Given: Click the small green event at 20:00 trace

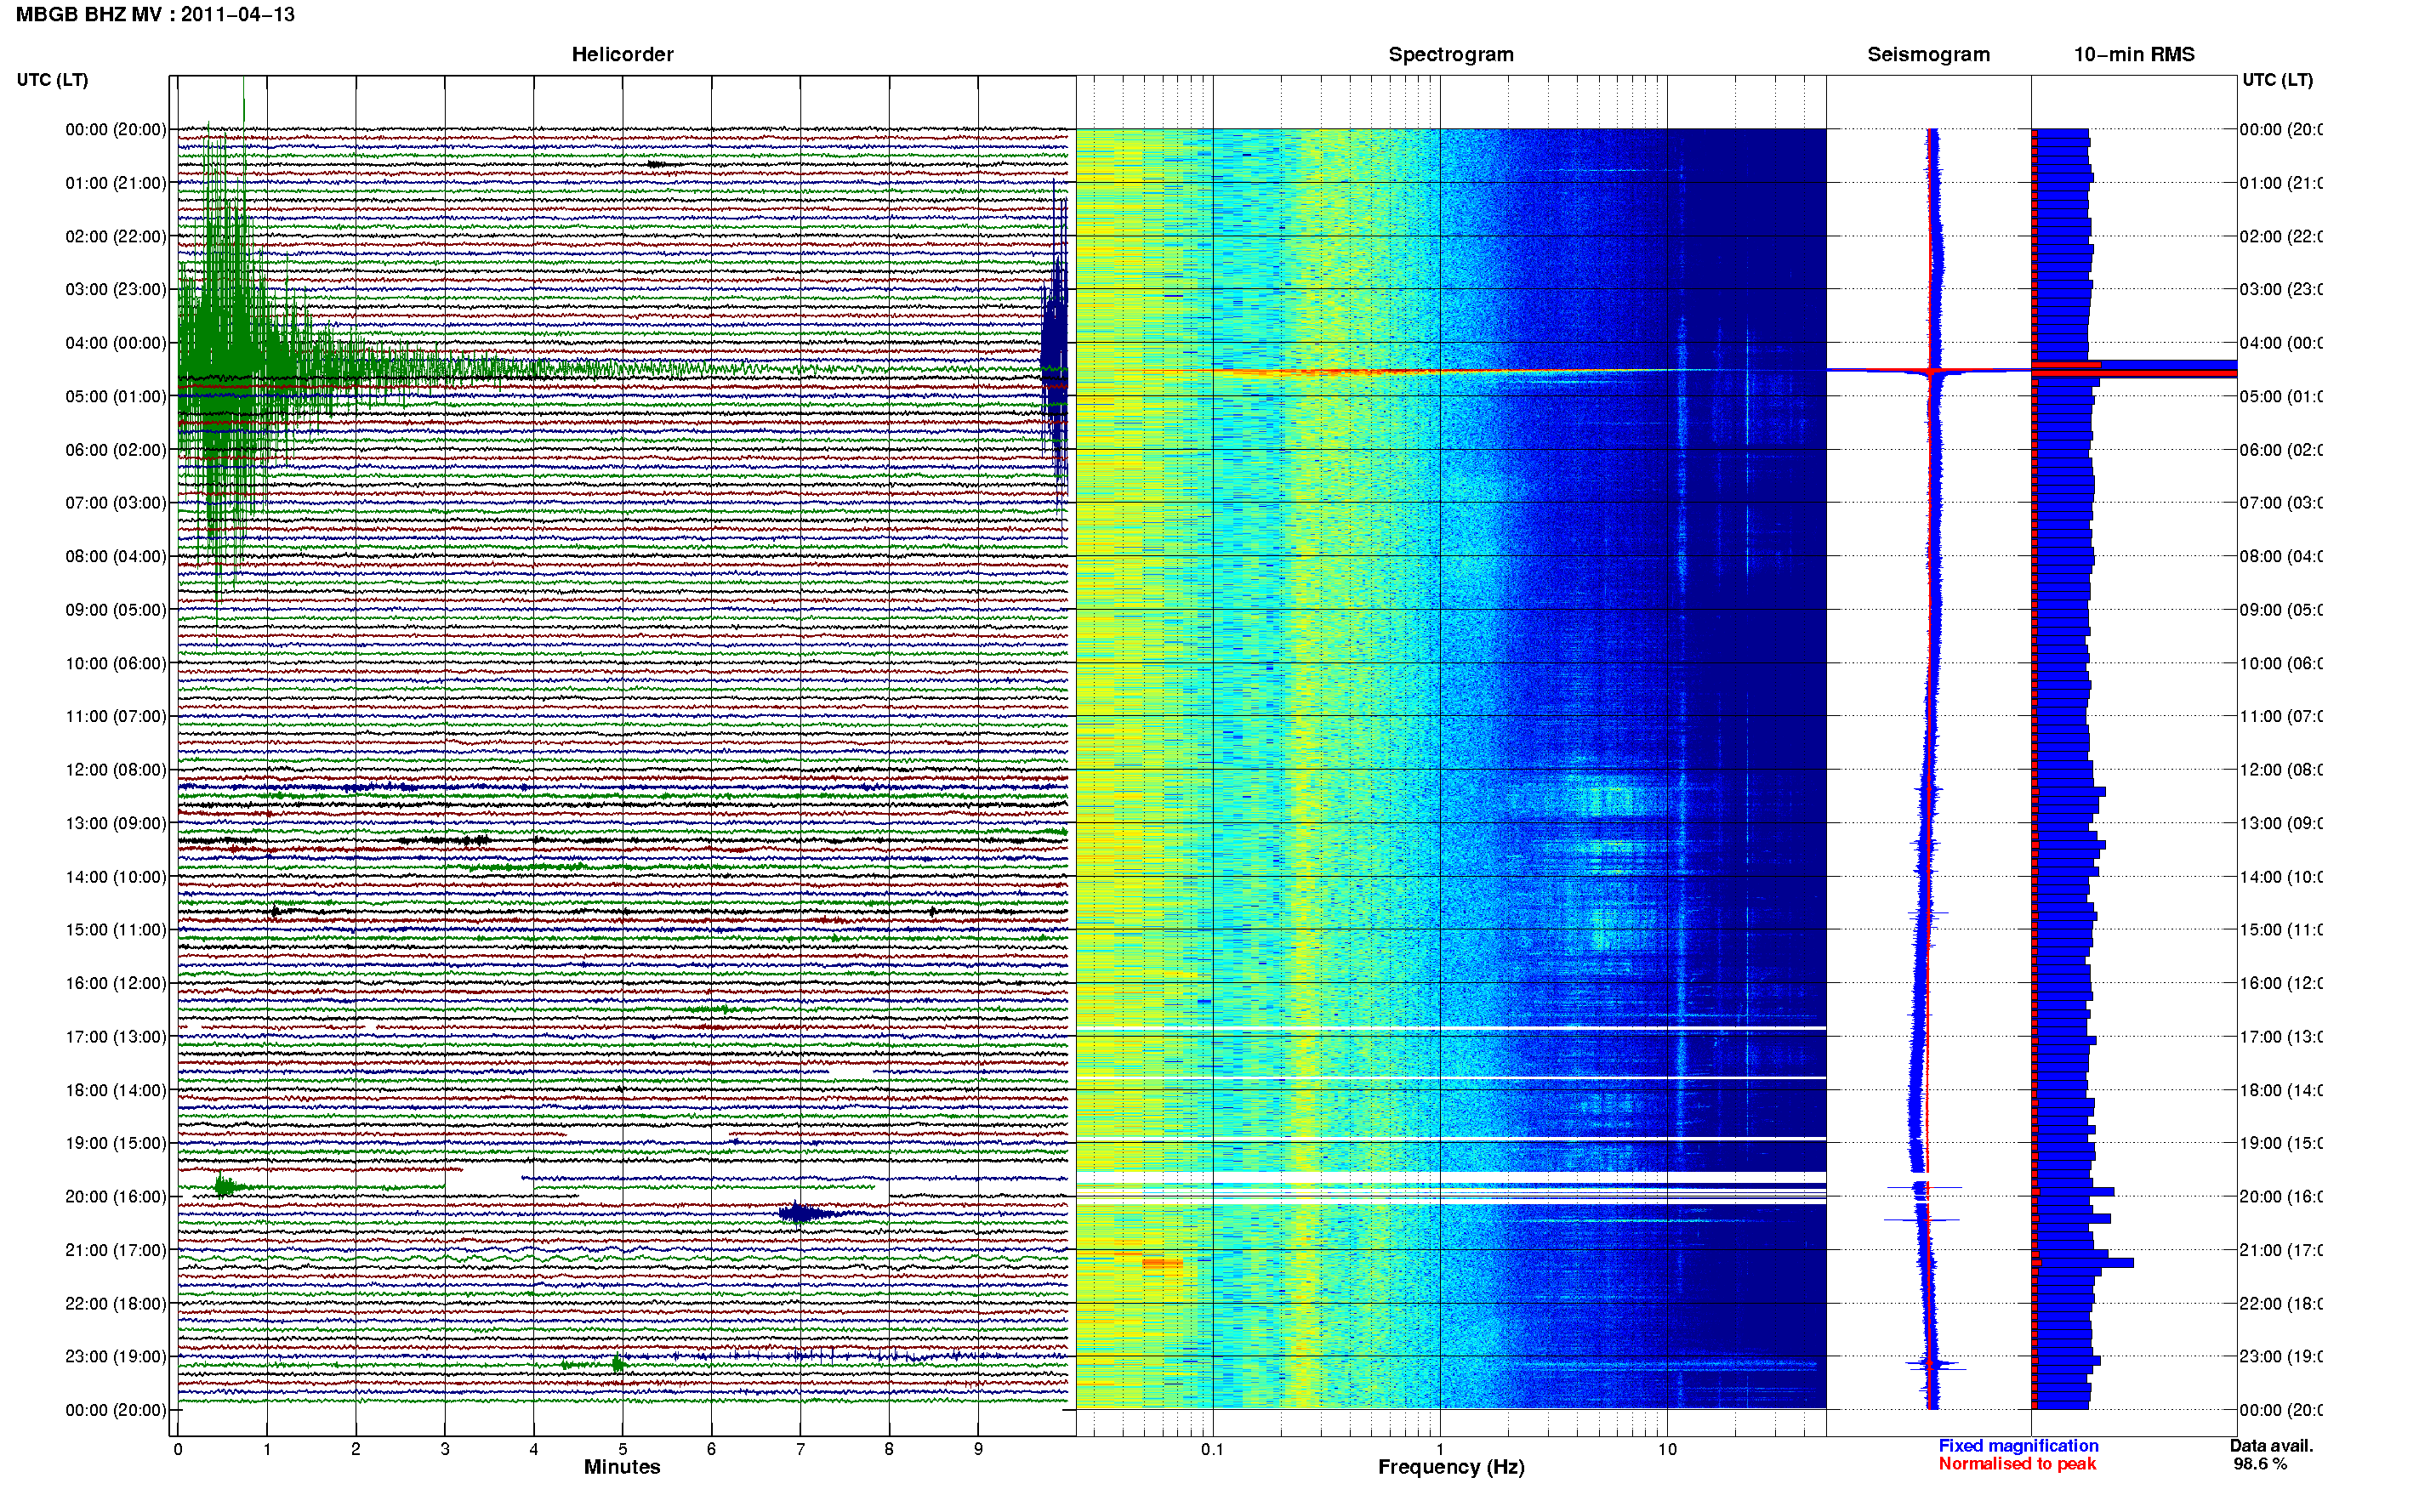Looking at the screenshot, I should click(x=227, y=1187).
